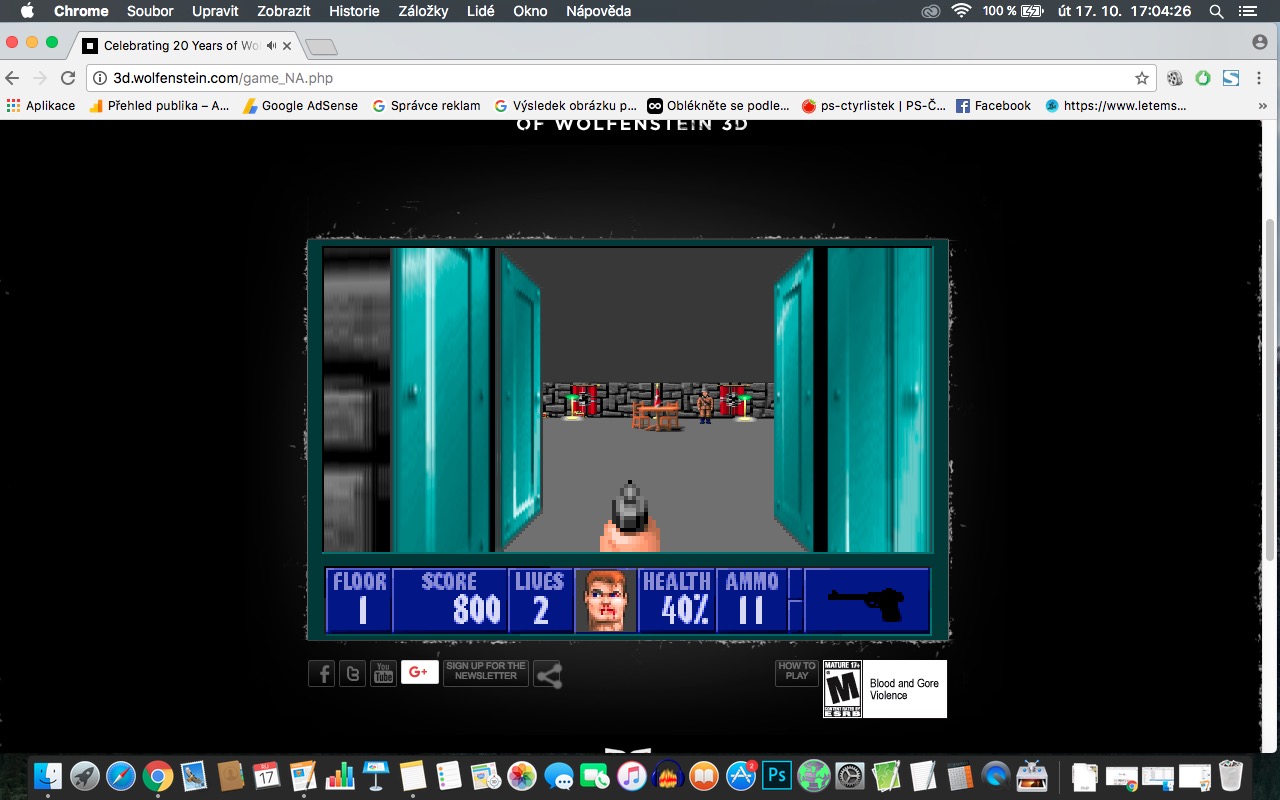Open Calendar from the Dock
The width and height of the screenshot is (1280, 800).
click(x=266, y=776)
